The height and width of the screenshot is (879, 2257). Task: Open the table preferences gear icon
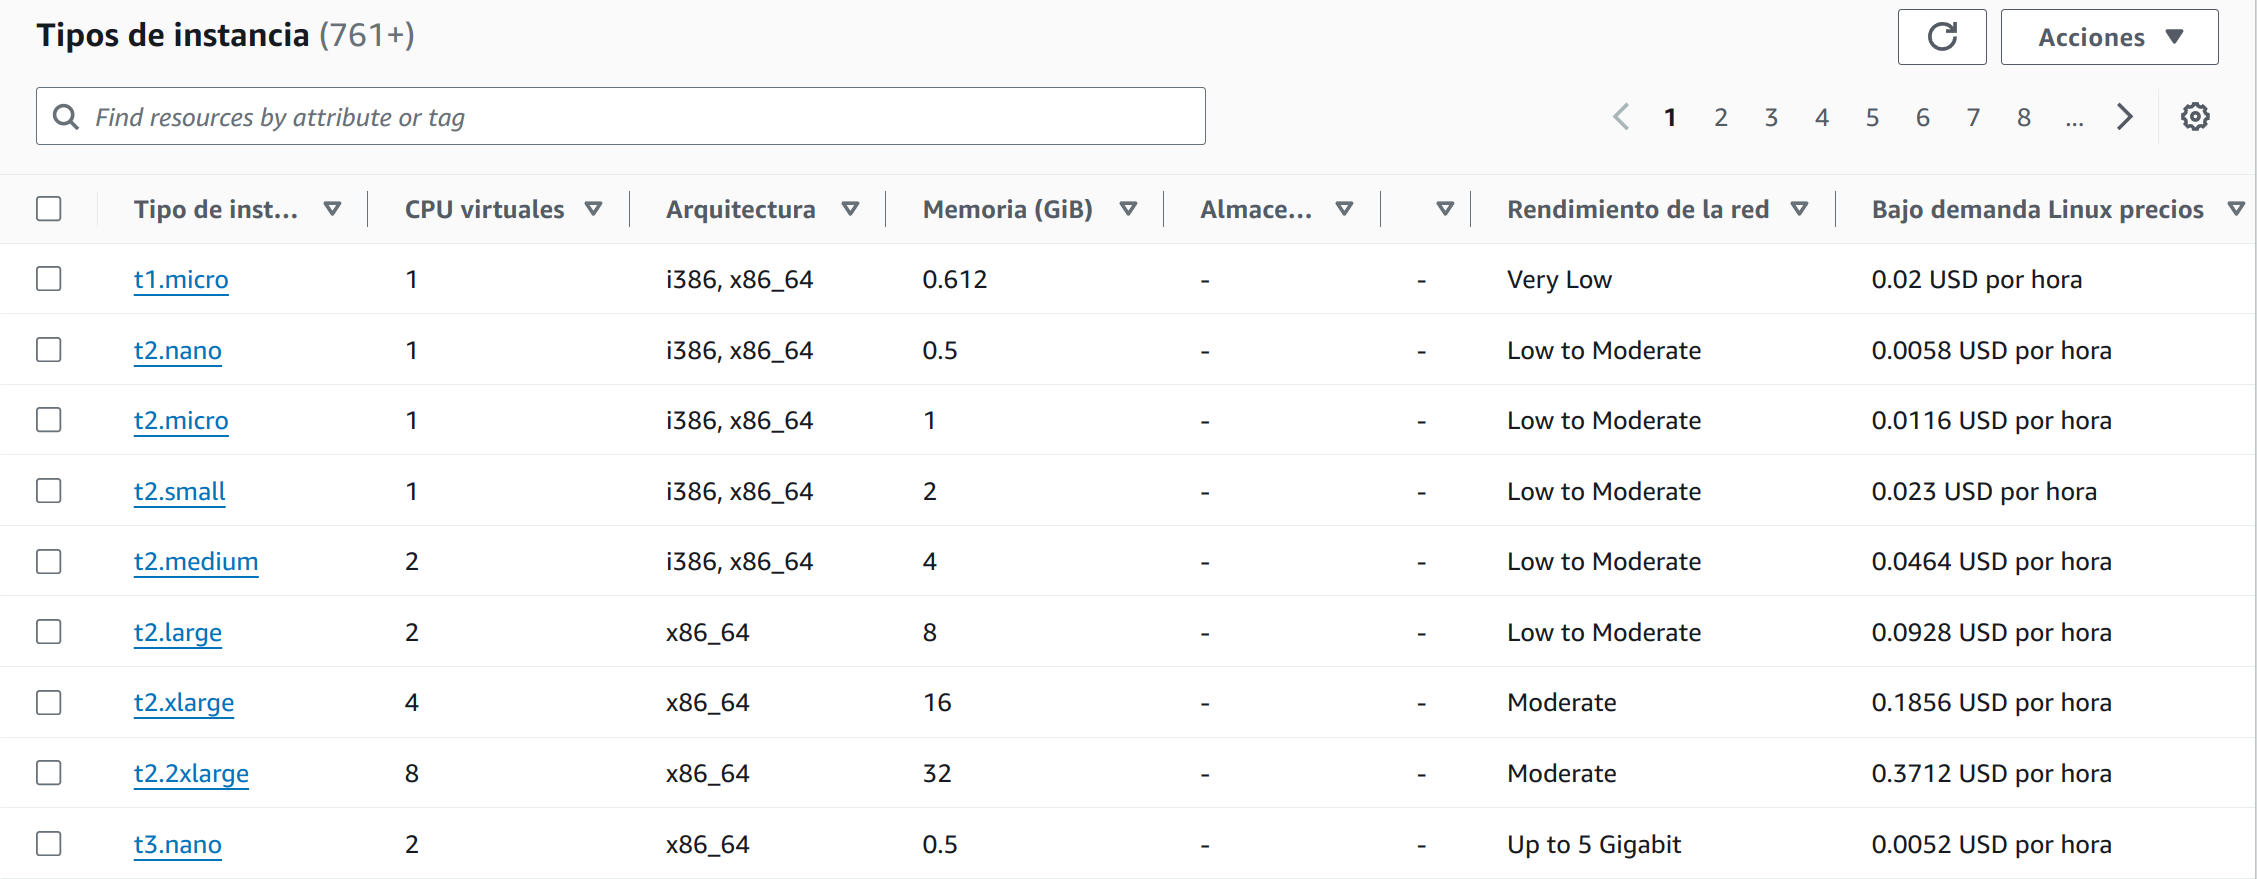(2195, 117)
